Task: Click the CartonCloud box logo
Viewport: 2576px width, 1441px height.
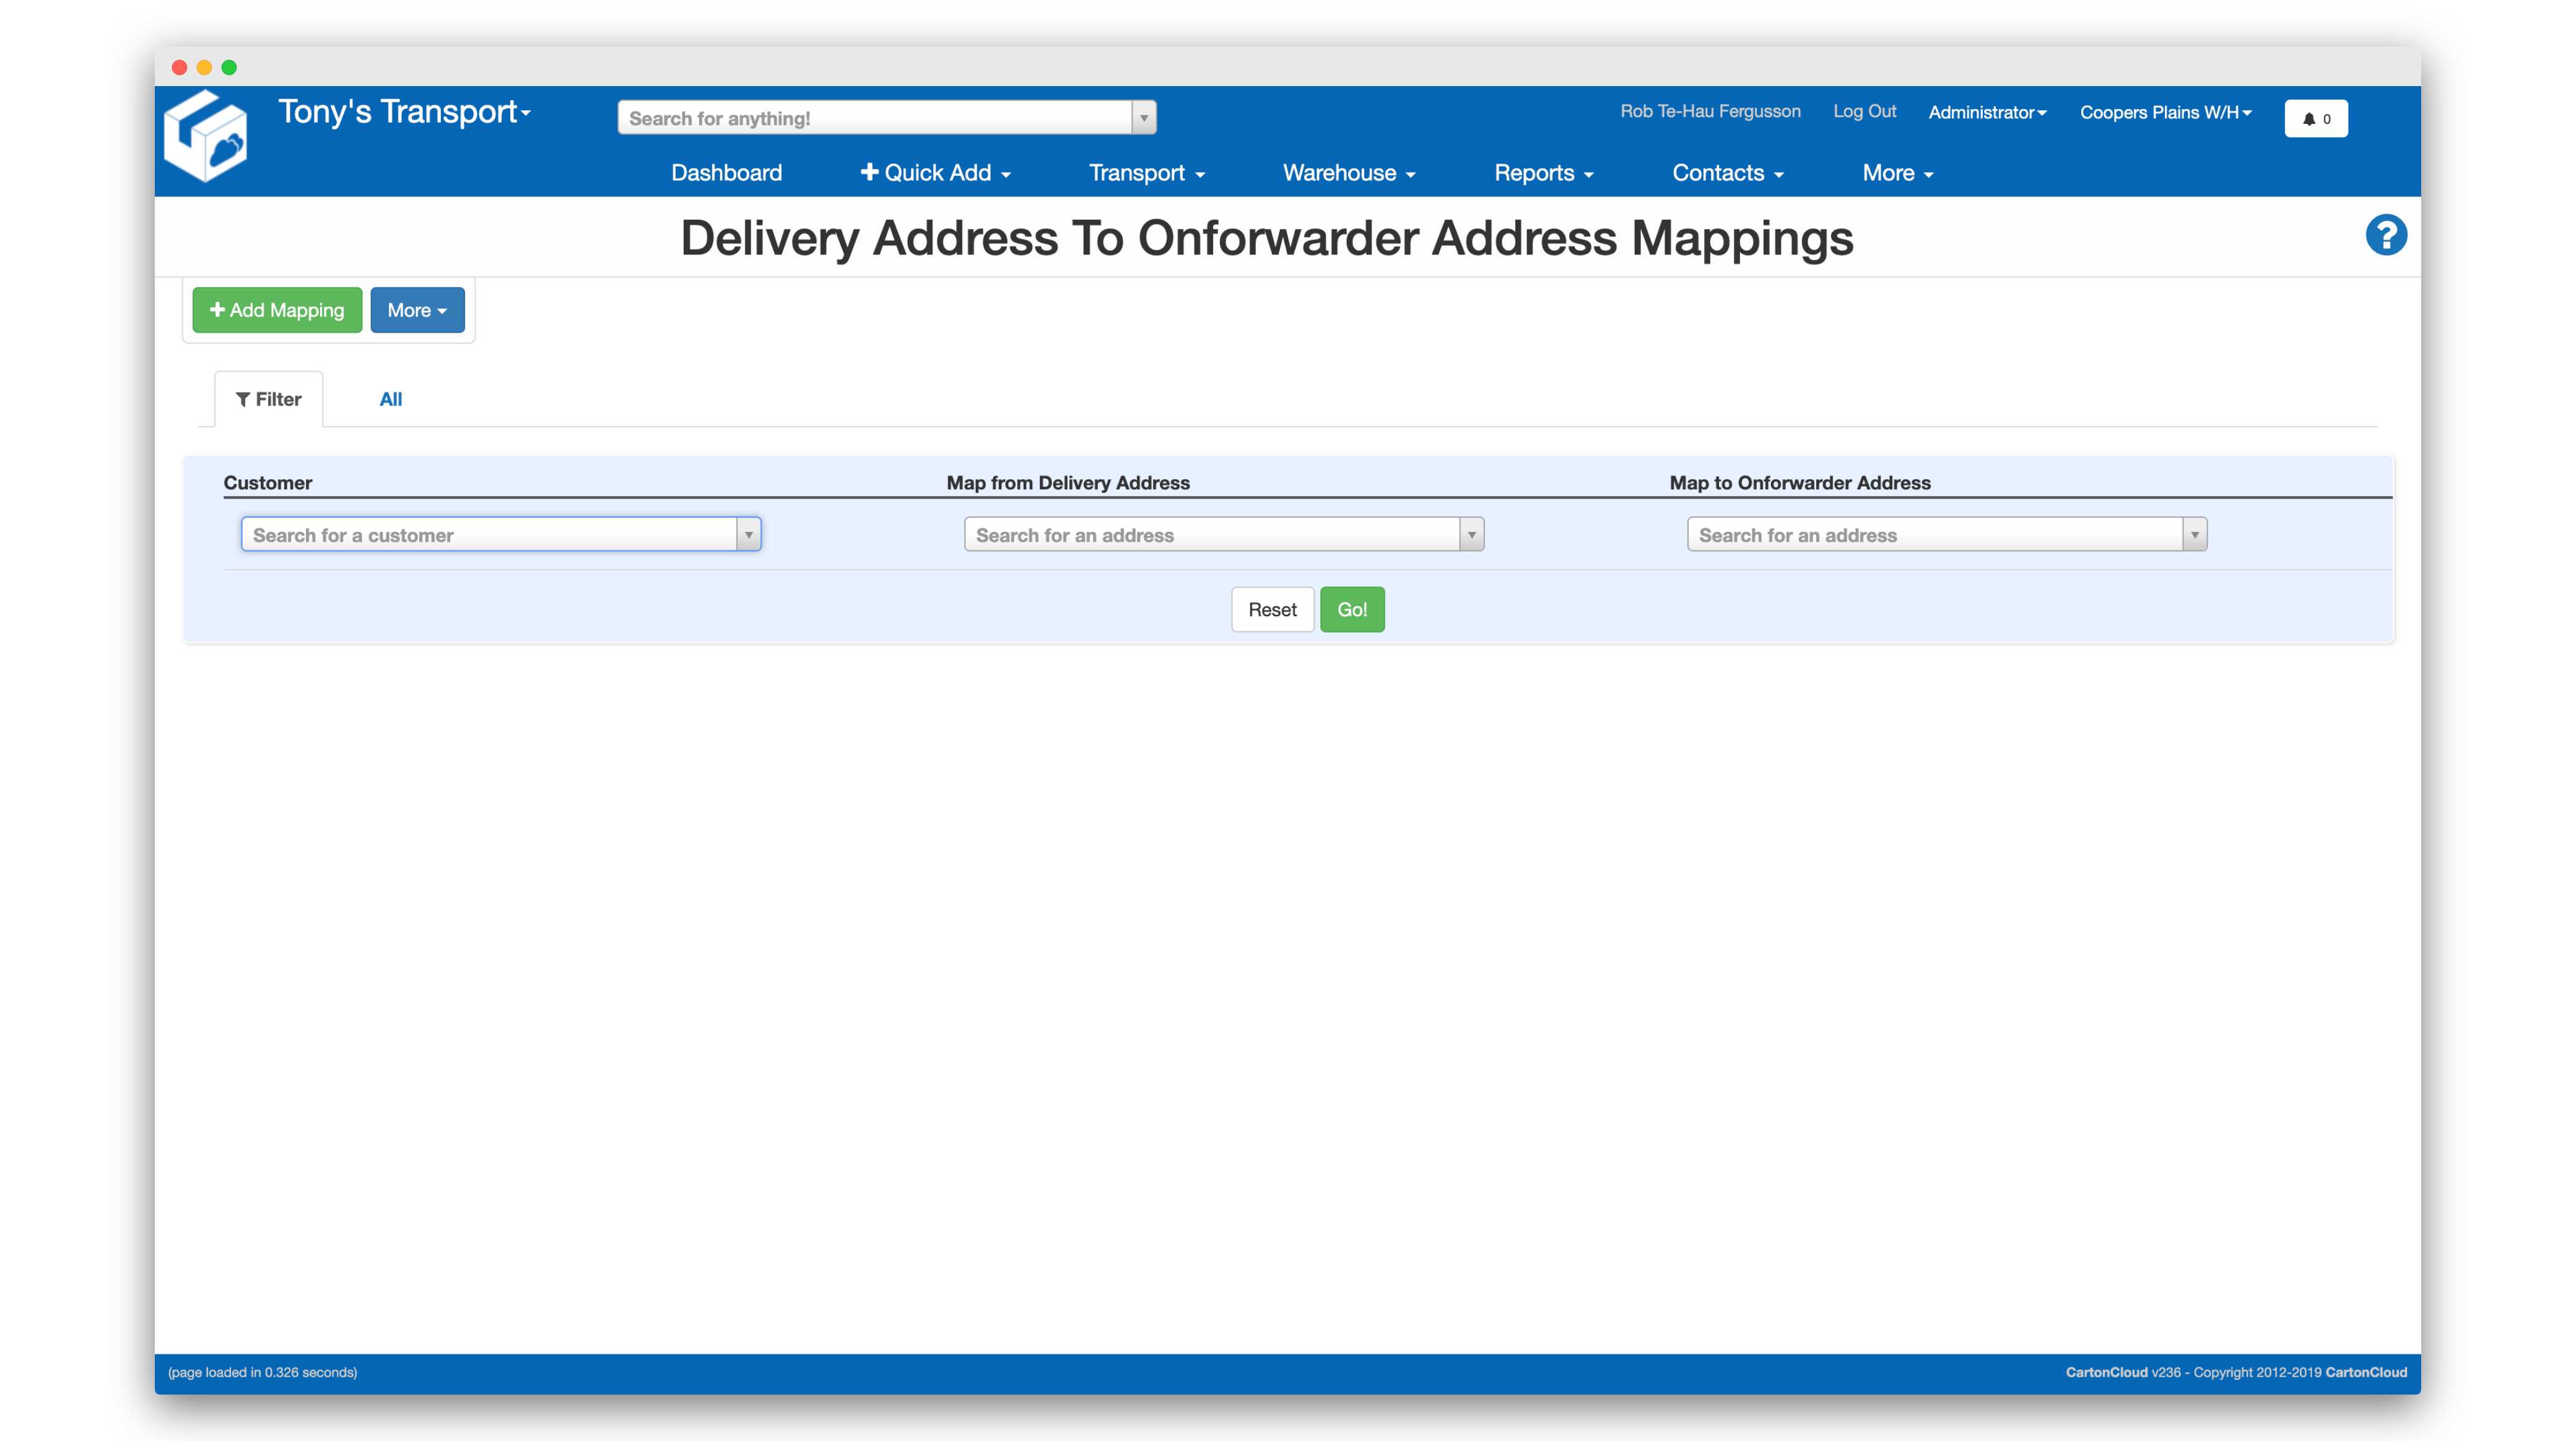Action: (206, 136)
